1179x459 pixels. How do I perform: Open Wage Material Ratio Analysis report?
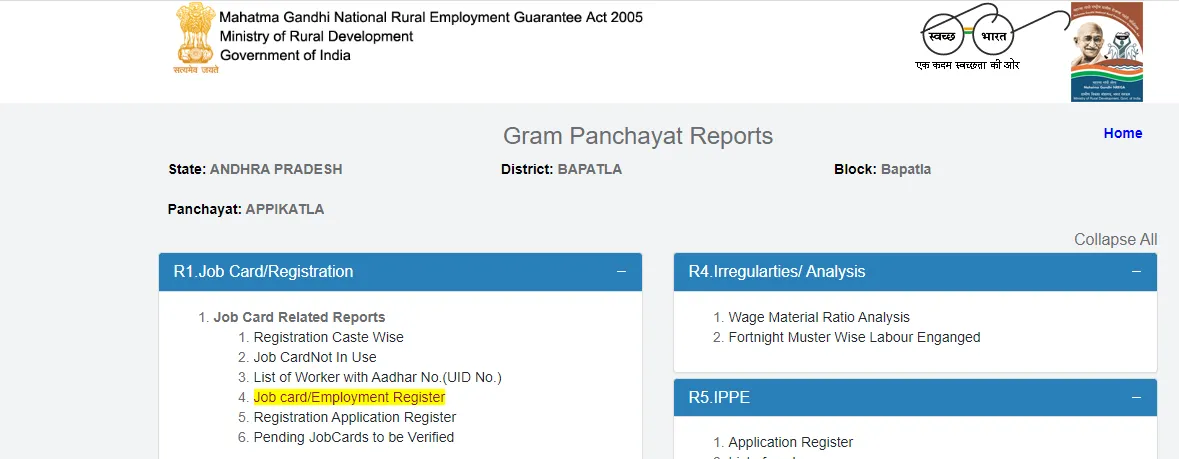click(819, 318)
